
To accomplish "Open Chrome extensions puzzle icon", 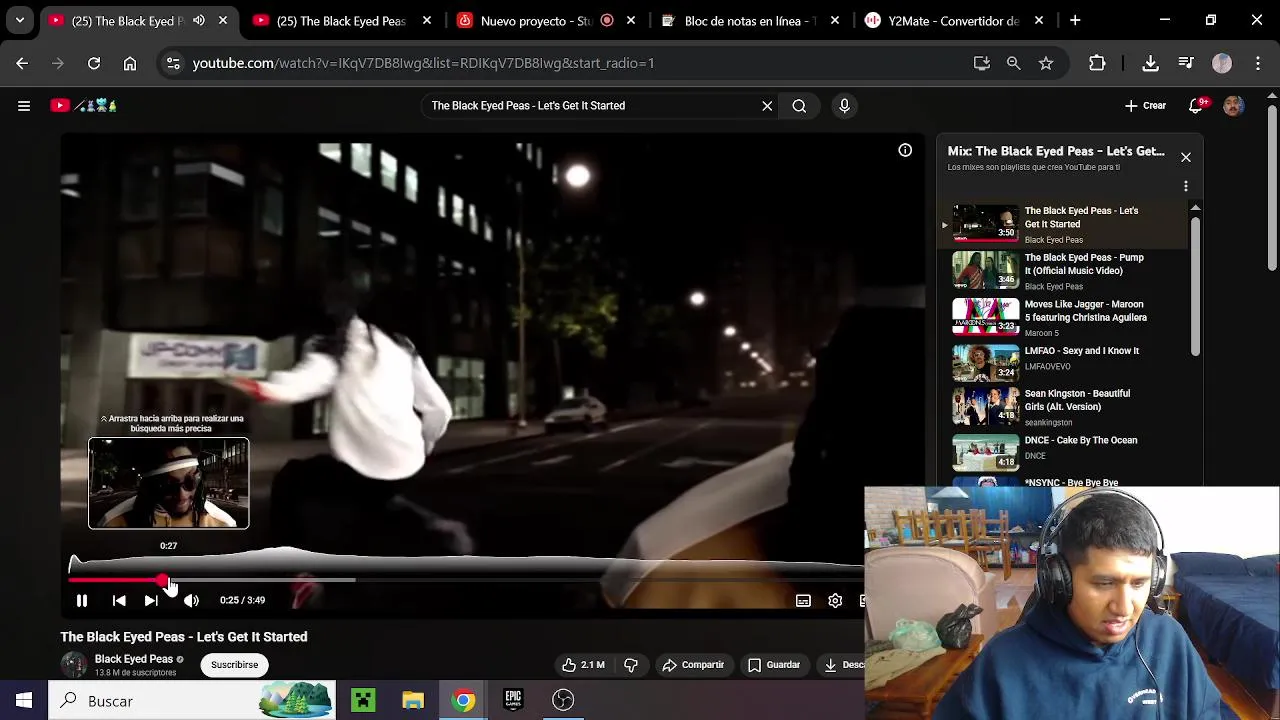I will click(x=1097, y=63).
